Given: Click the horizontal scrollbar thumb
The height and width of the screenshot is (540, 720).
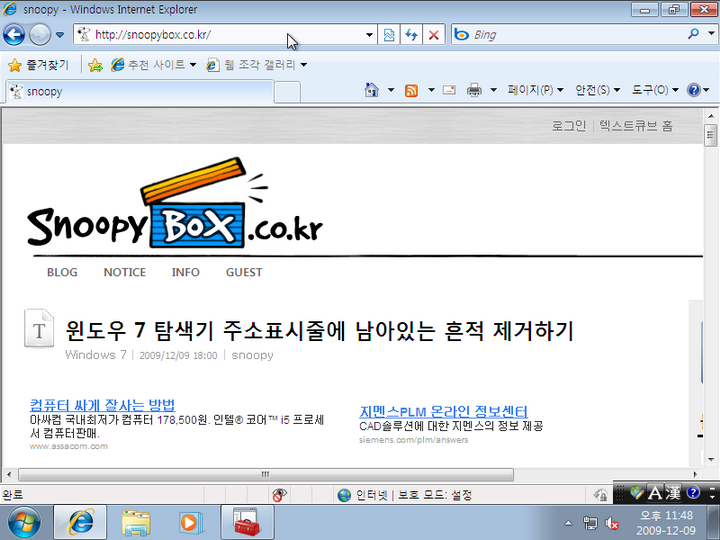Looking at the screenshot, I should click(x=265, y=474).
